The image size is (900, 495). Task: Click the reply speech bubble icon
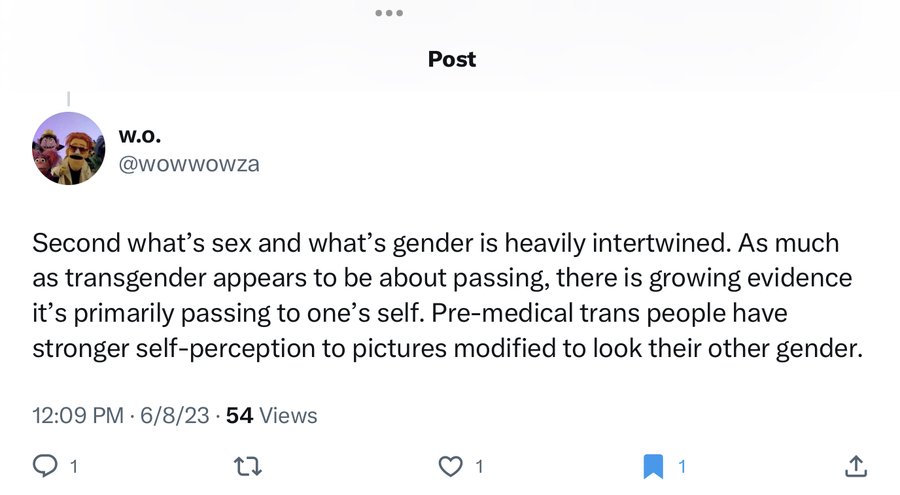tap(45, 466)
